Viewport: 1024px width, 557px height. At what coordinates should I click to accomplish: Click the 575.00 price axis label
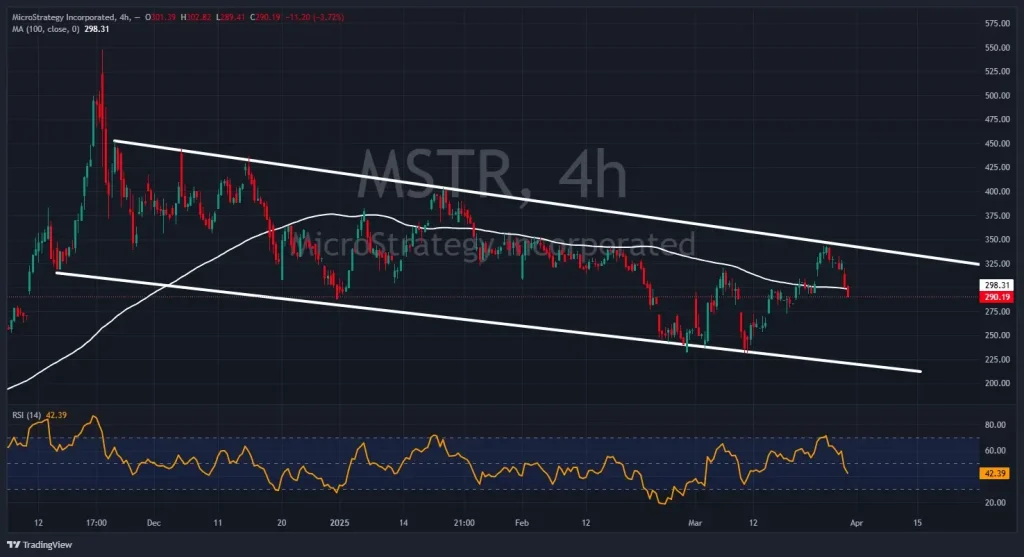pos(997,24)
